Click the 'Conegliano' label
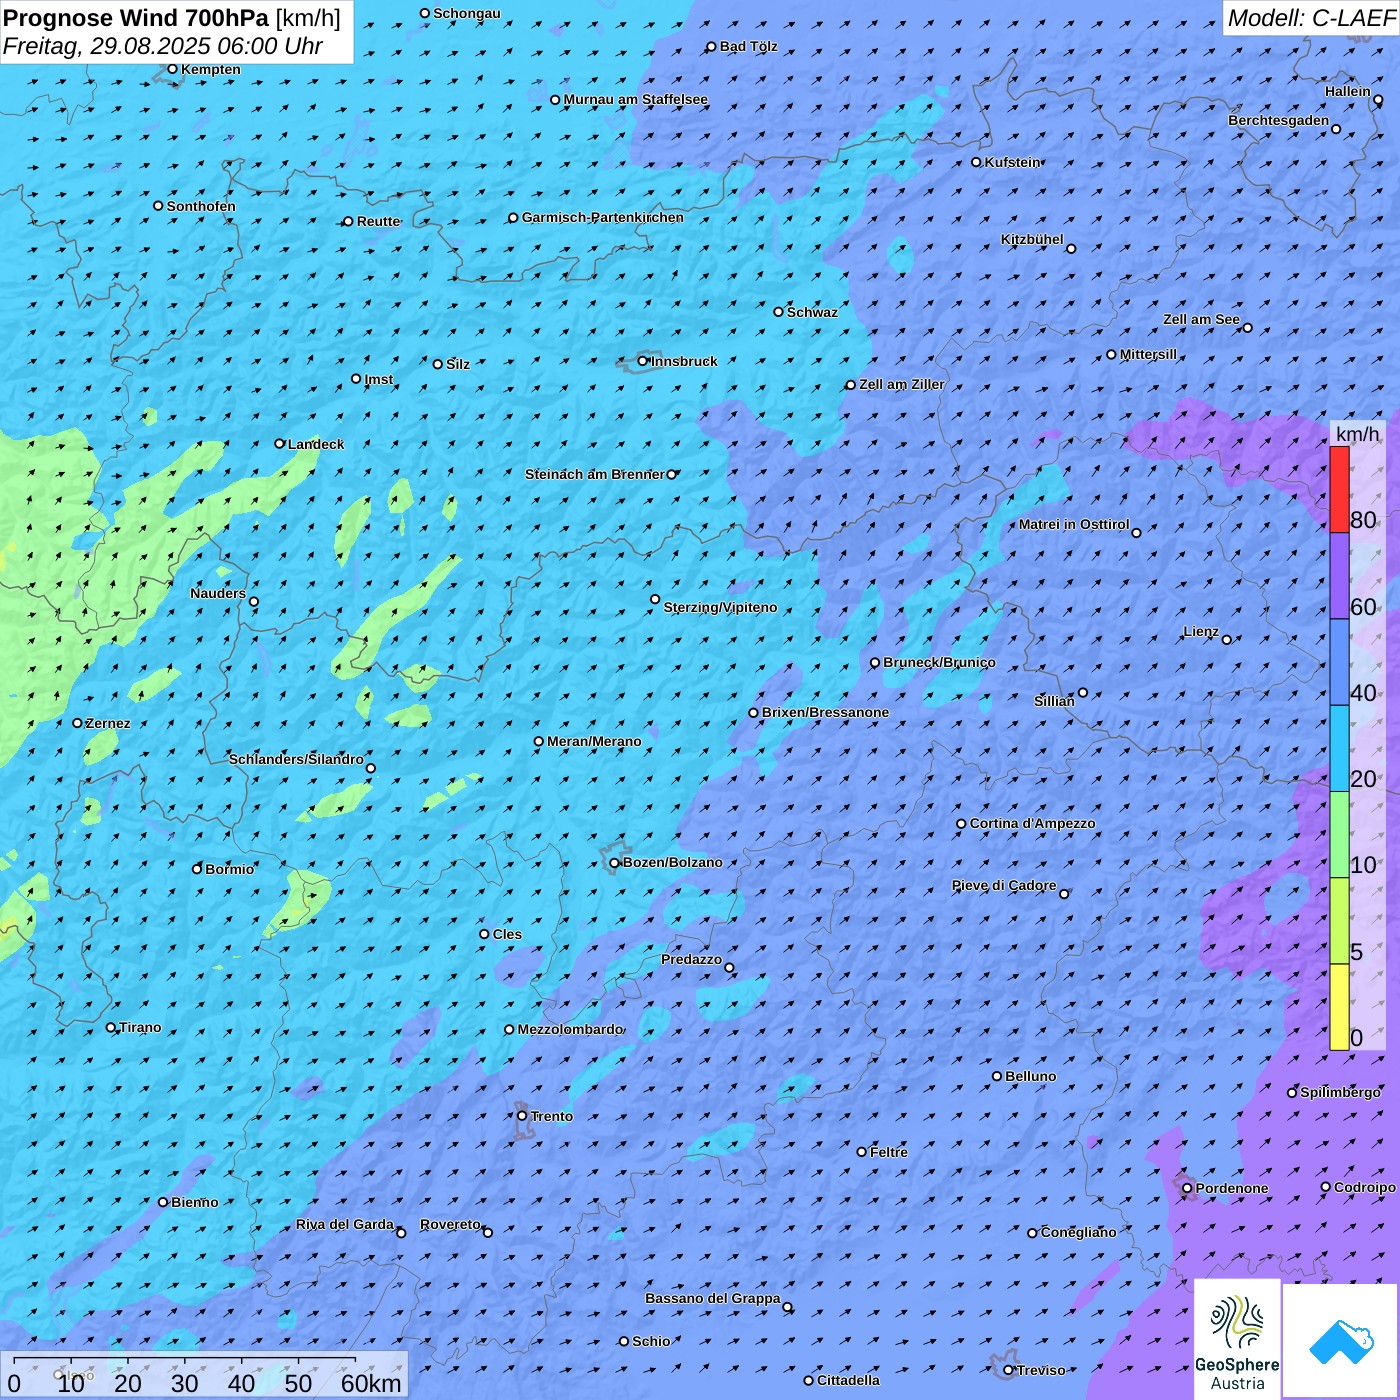 (x=1079, y=1232)
